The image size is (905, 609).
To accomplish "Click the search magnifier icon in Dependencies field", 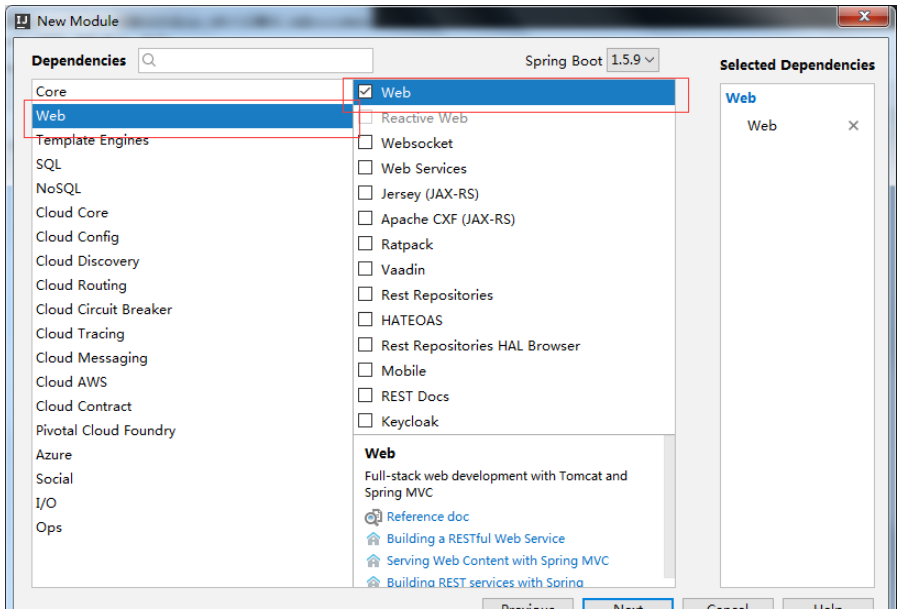I will coord(150,61).
